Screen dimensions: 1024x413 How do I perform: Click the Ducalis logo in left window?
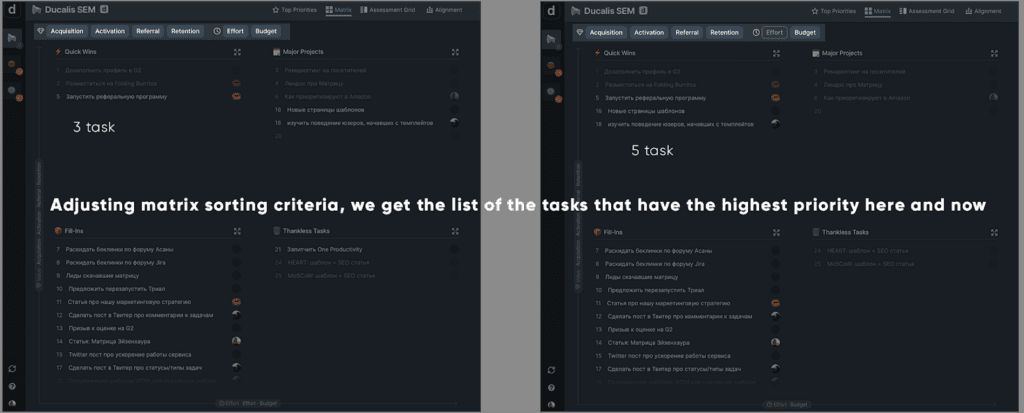tap(12, 10)
